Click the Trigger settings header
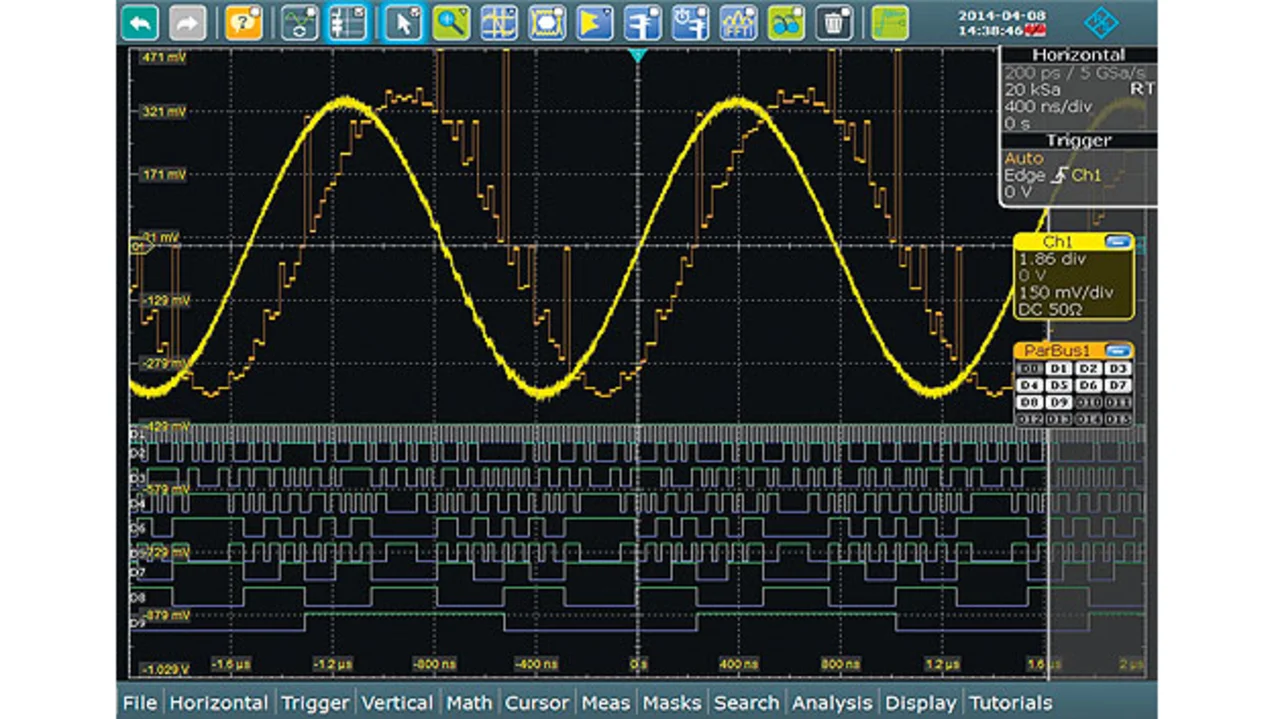Viewport: 1280px width, 719px height. 1078,141
